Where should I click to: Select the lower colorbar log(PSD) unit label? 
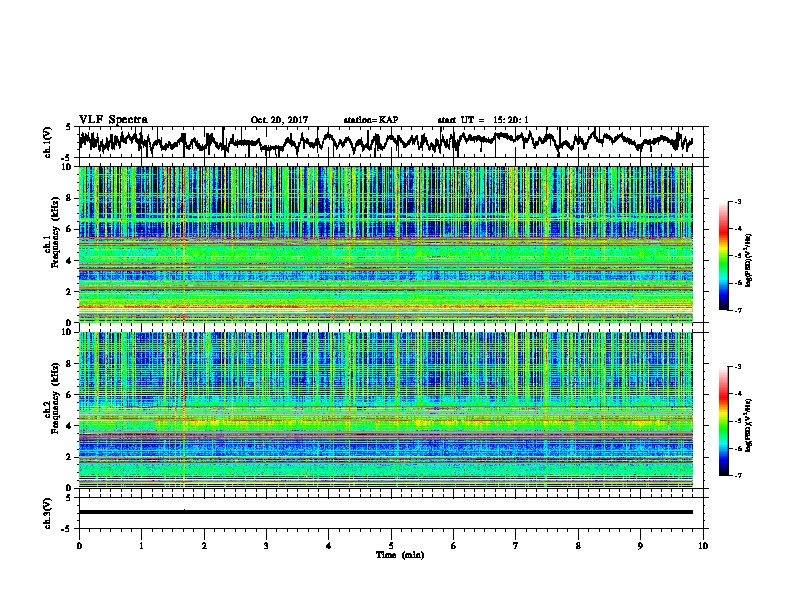click(748, 425)
